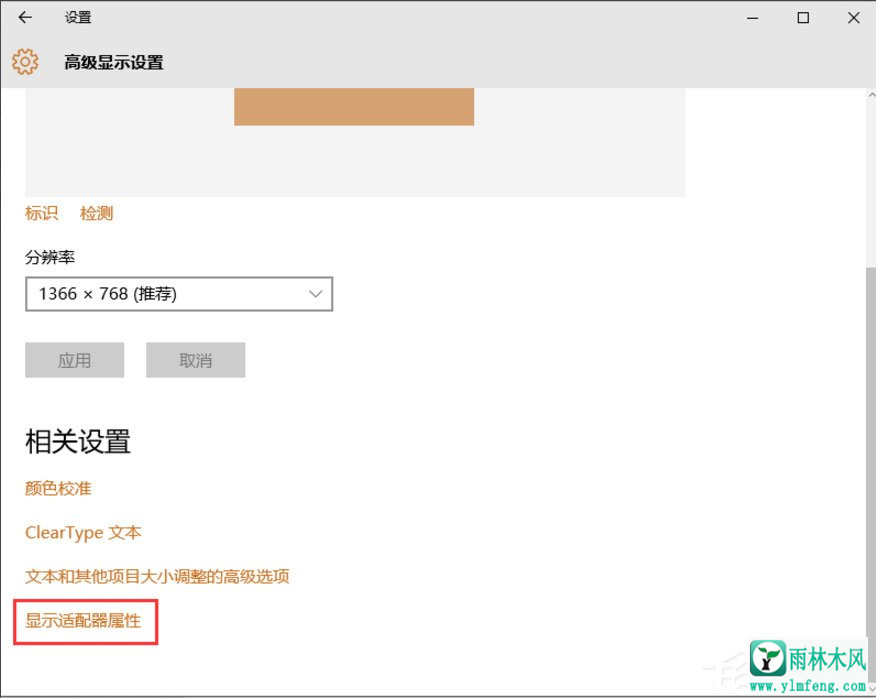Open the 分辨率 resolution dropdown

(x=179, y=294)
